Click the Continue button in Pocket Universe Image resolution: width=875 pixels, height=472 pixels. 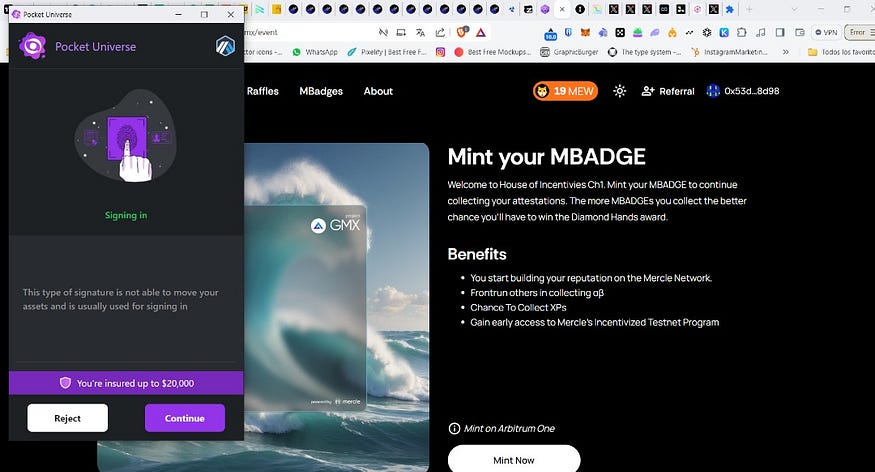pos(185,418)
